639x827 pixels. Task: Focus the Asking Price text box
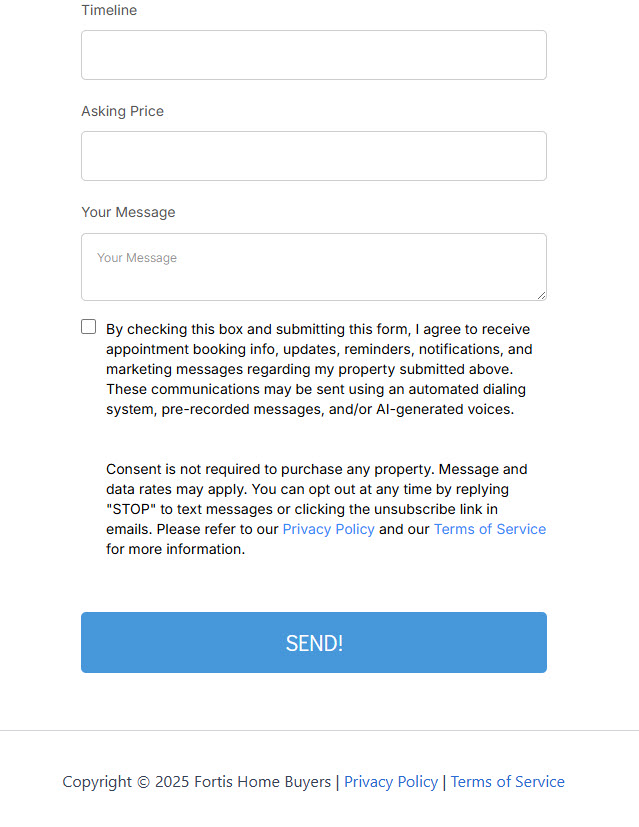[313, 156]
